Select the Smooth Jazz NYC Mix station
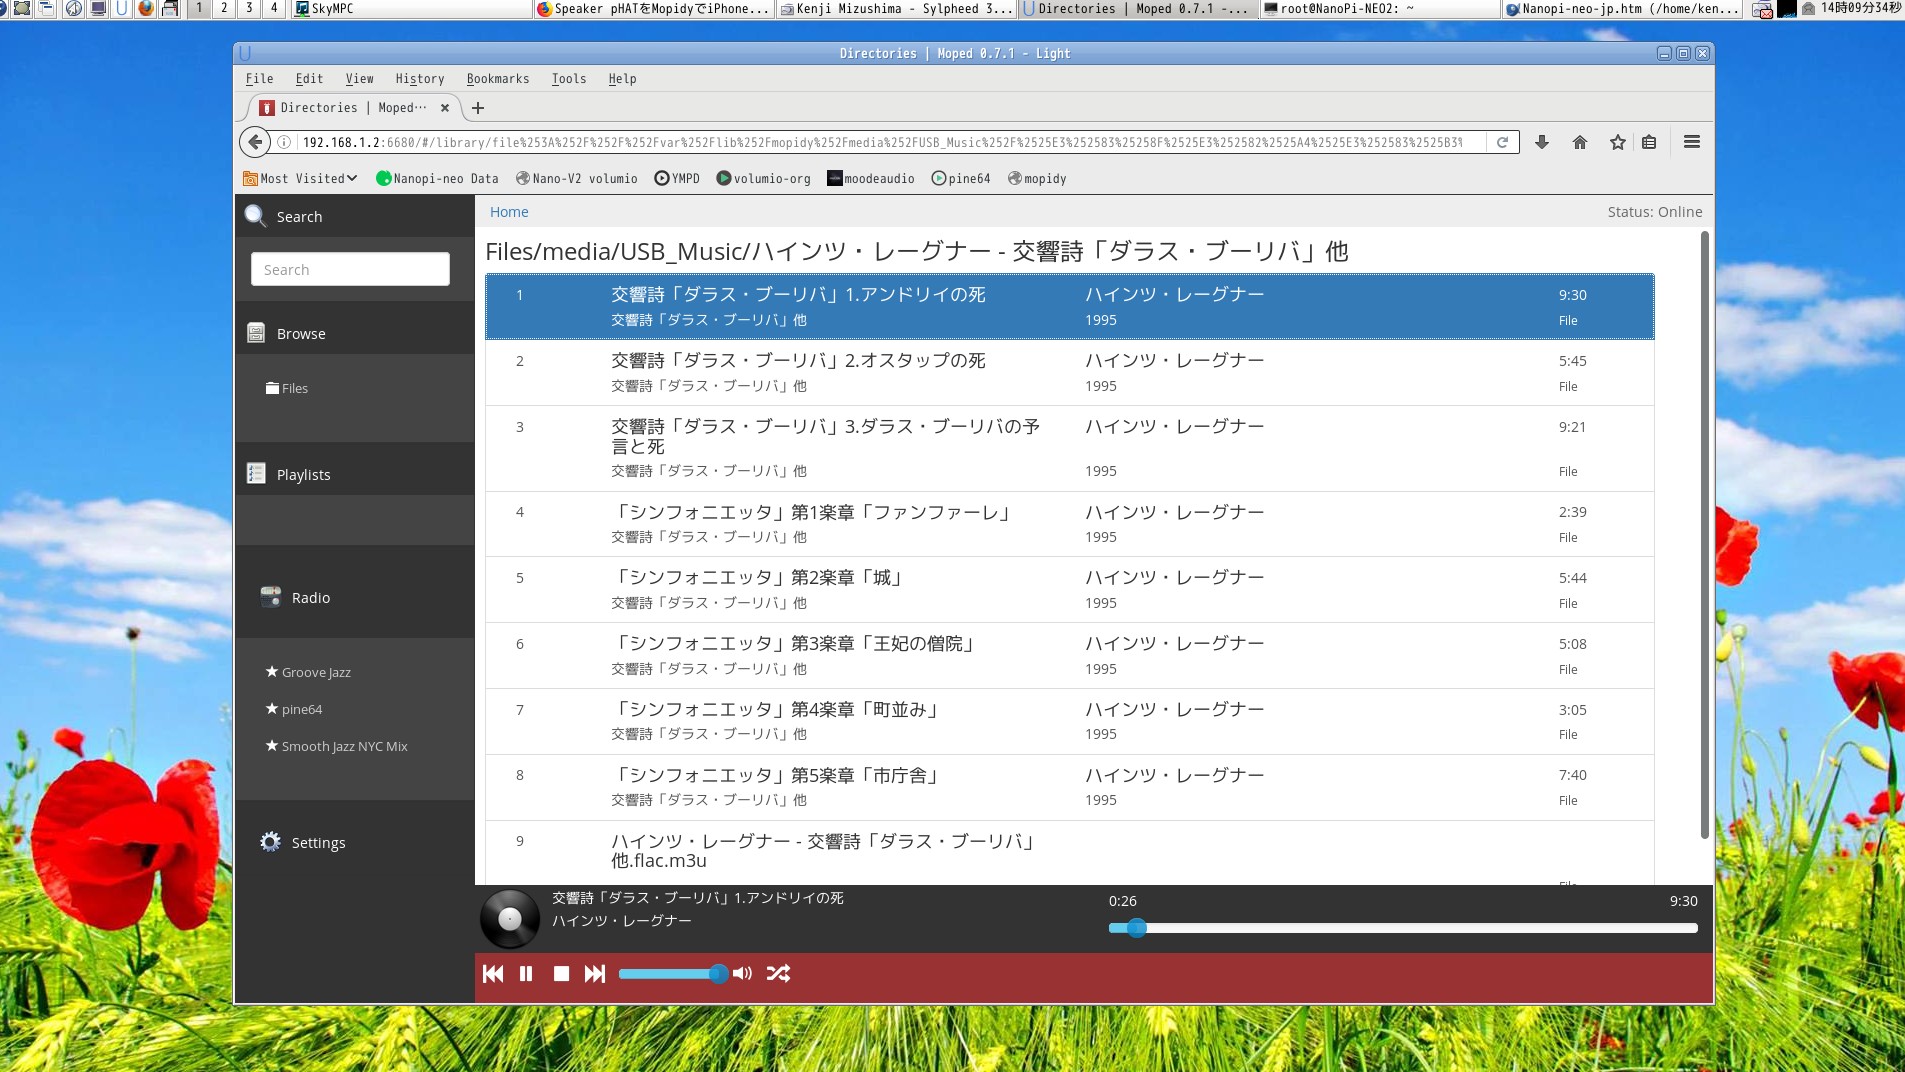The height and width of the screenshot is (1072, 1905). (x=344, y=747)
